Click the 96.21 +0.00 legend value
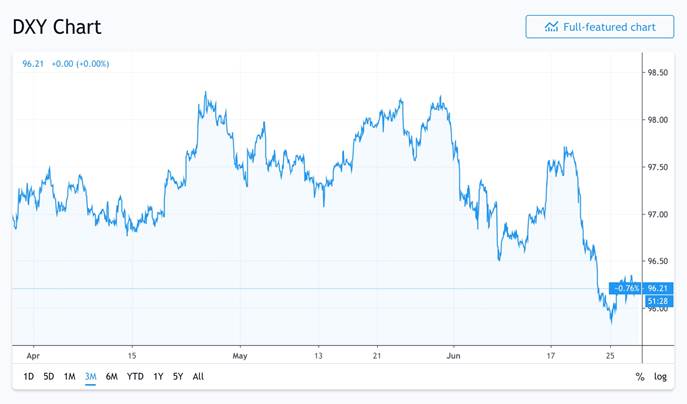 pos(65,64)
